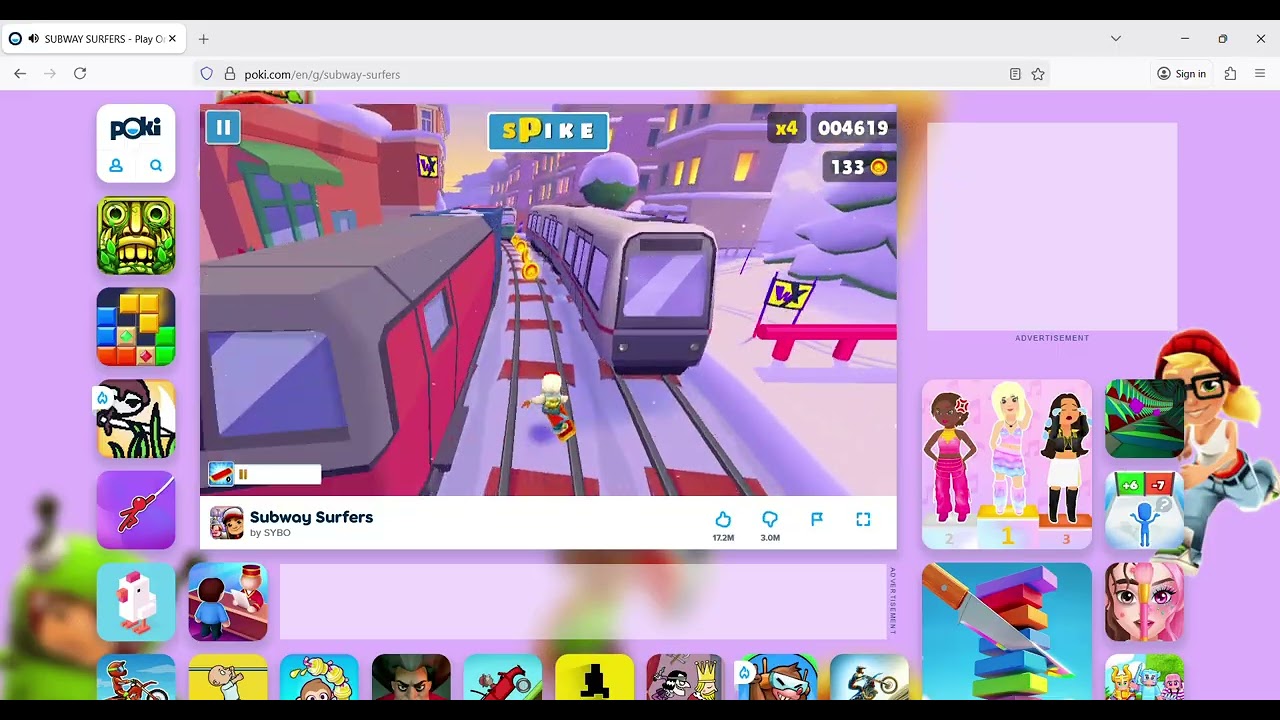Viewport: 1280px width, 720px height.
Task: Open the Poki profile icon
Action: (x=116, y=166)
